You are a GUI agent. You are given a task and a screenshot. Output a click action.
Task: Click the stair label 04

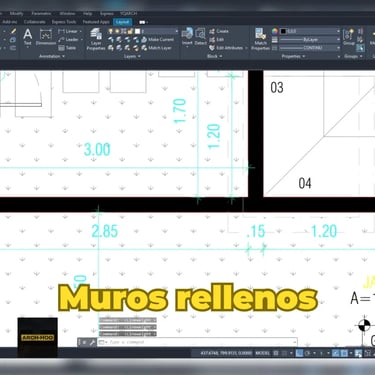click(305, 183)
